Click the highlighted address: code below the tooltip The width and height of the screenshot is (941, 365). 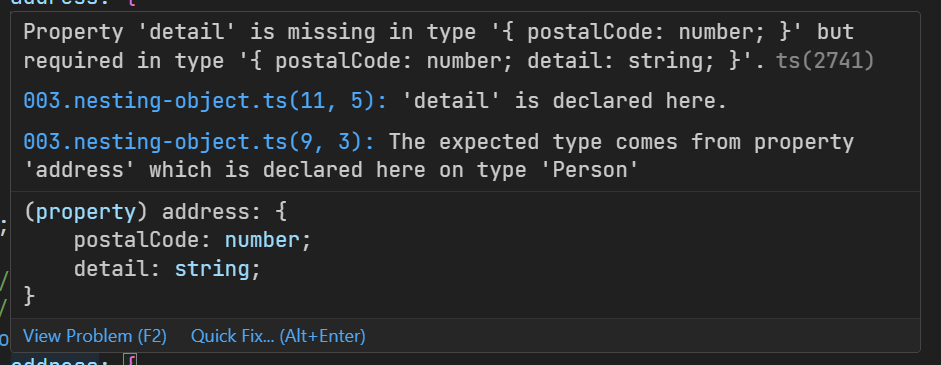pyautogui.click(x=55, y=360)
